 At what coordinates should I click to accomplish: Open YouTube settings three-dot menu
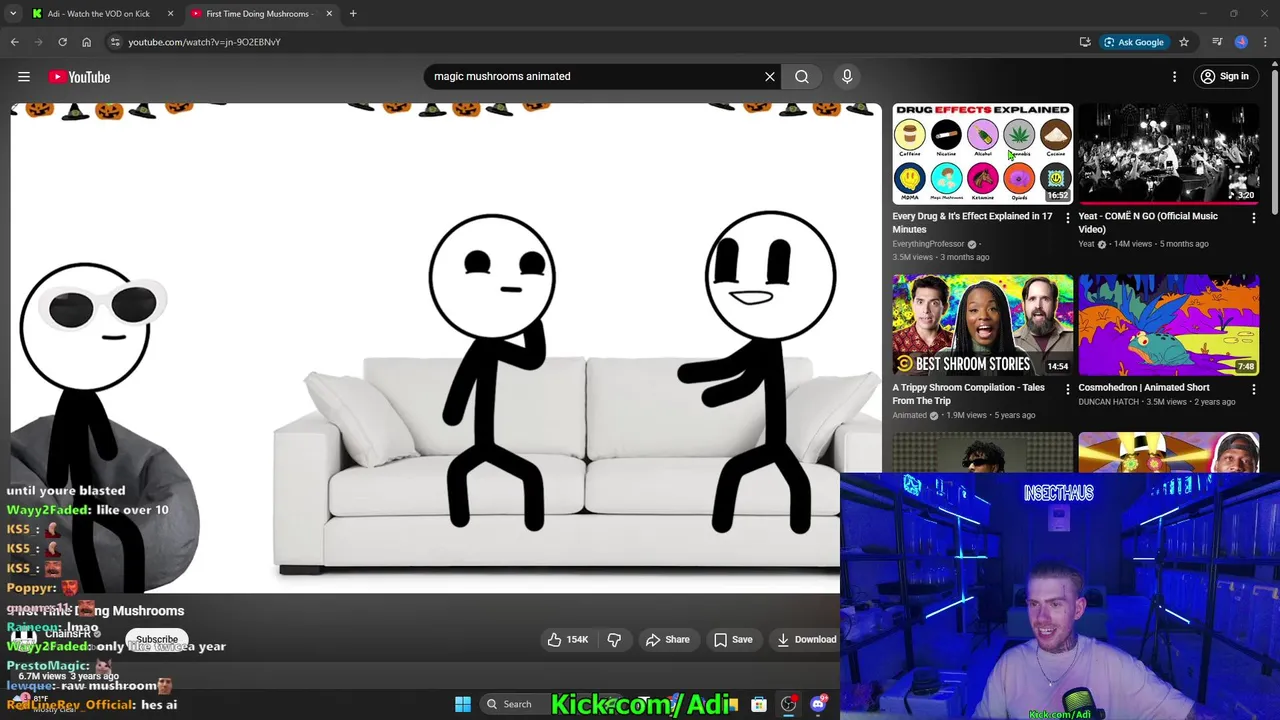pyautogui.click(x=1175, y=76)
